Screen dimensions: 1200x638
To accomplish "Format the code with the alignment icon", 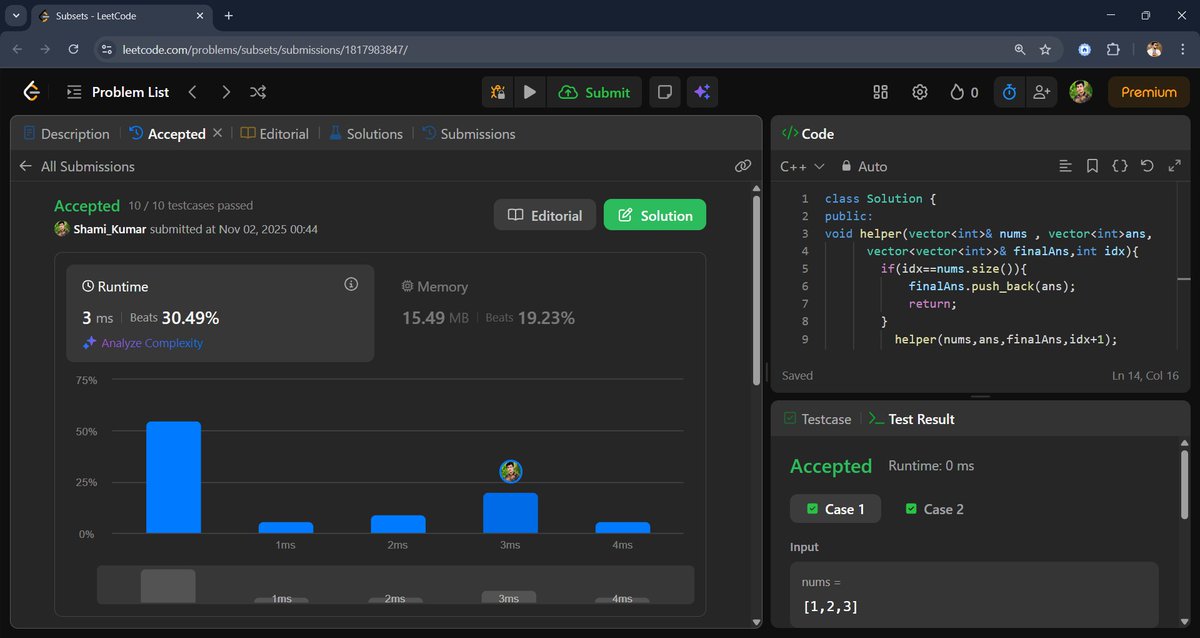I will 1065,165.
